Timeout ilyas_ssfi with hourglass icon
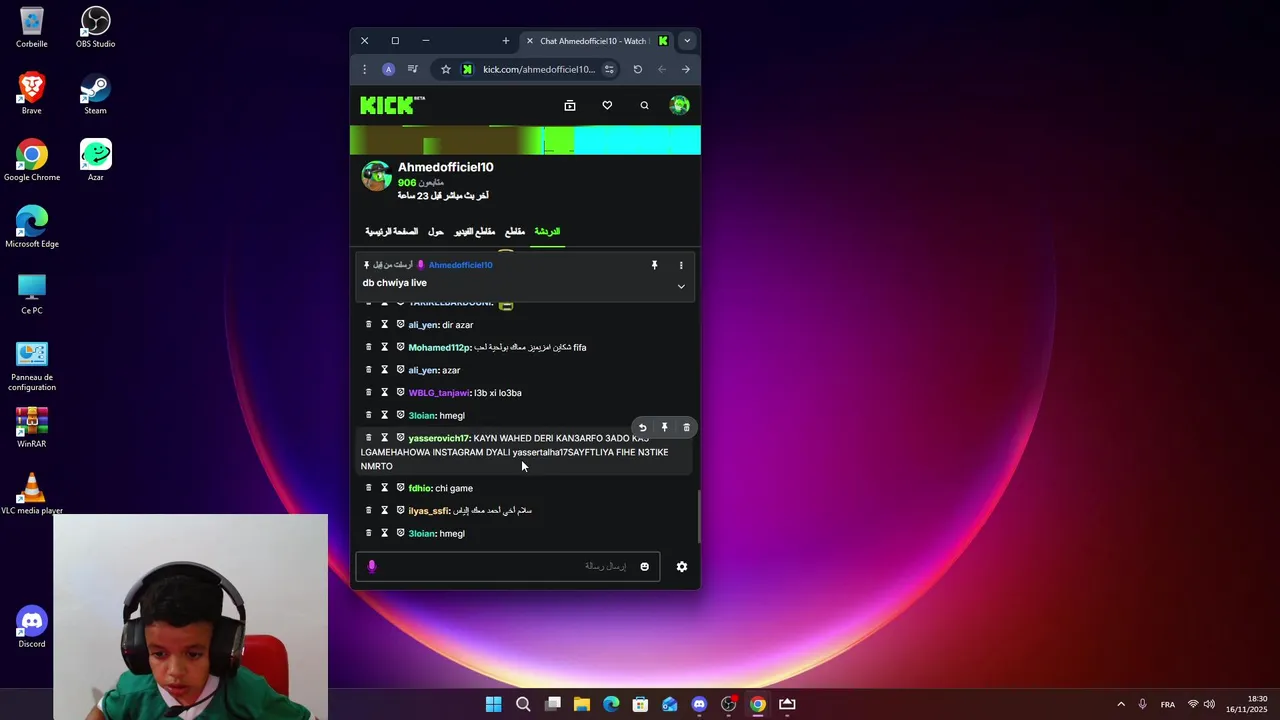The width and height of the screenshot is (1280, 720). tap(384, 510)
